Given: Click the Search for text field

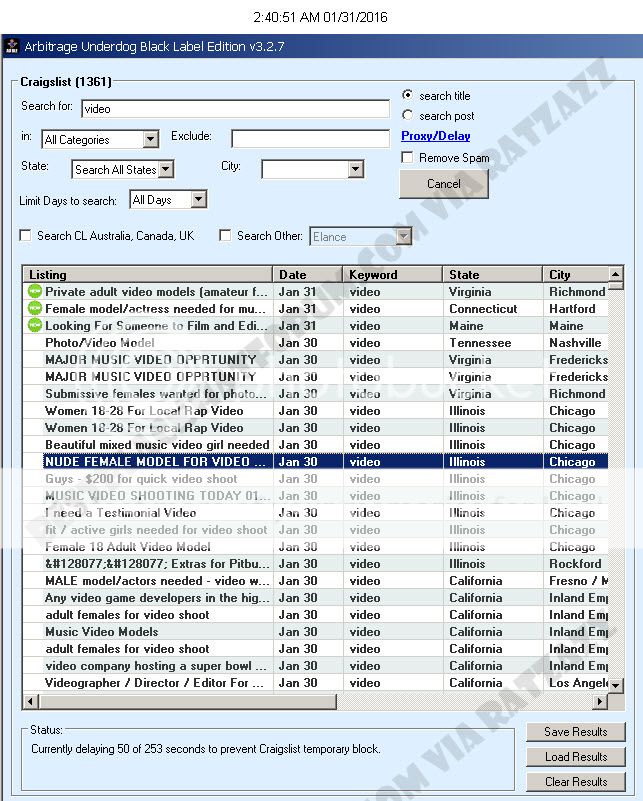Looking at the screenshot, I should (x=235, y=109).
